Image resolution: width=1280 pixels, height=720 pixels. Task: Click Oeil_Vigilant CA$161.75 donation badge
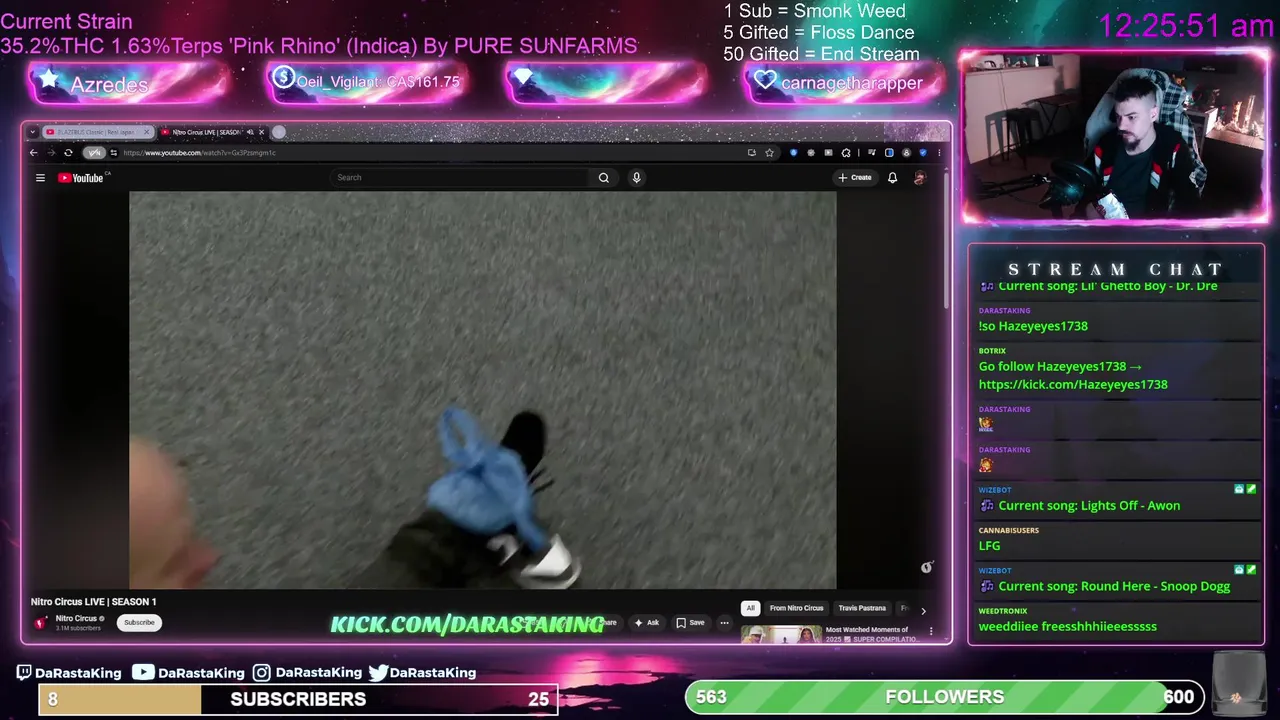coord(366,82)
